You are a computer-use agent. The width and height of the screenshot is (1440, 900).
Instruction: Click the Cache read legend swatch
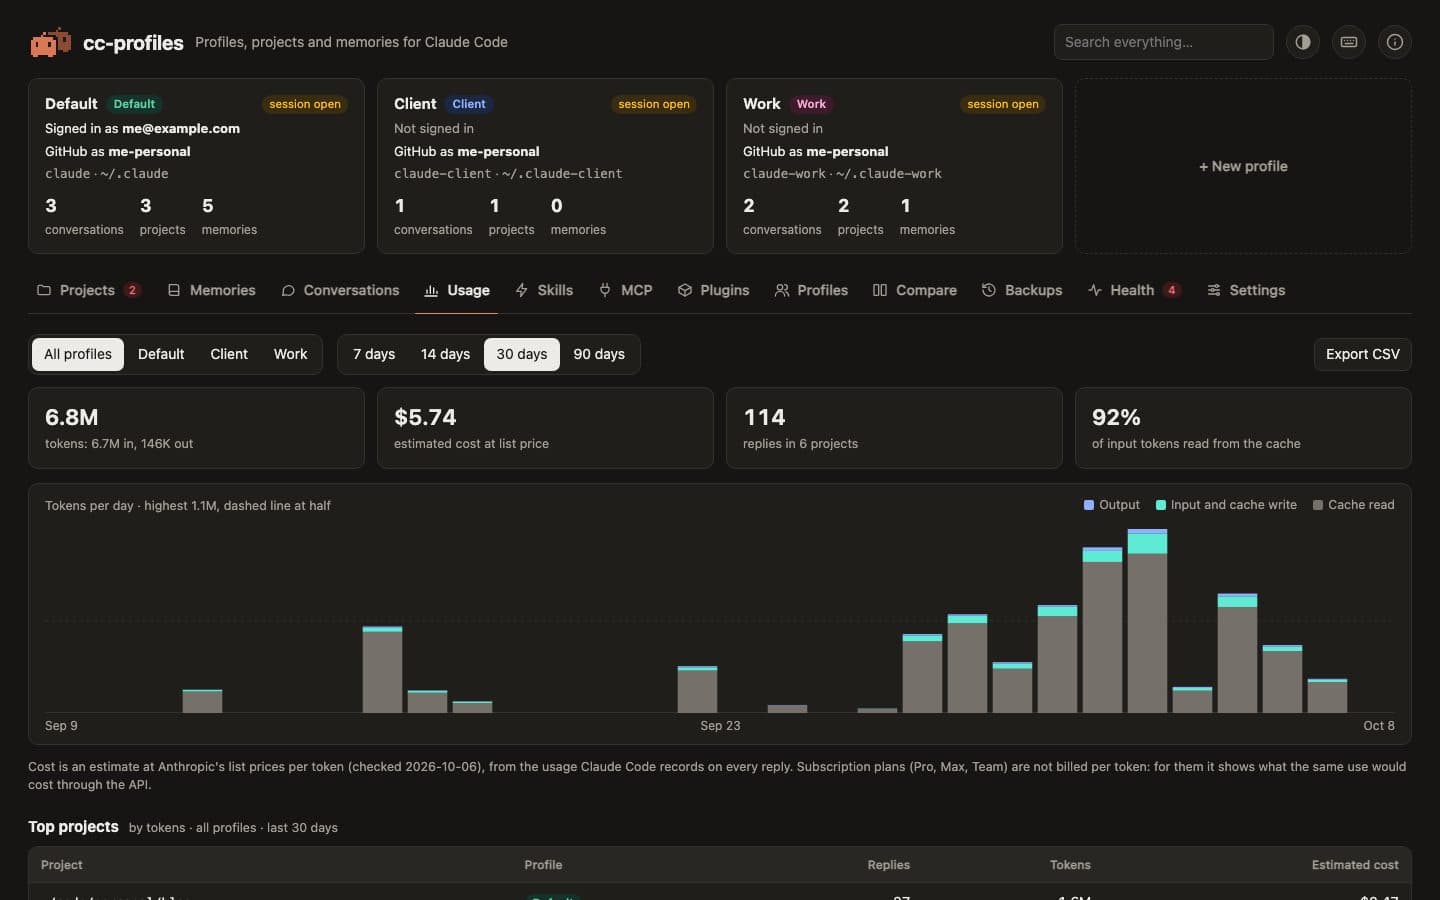pos(1318,505)
